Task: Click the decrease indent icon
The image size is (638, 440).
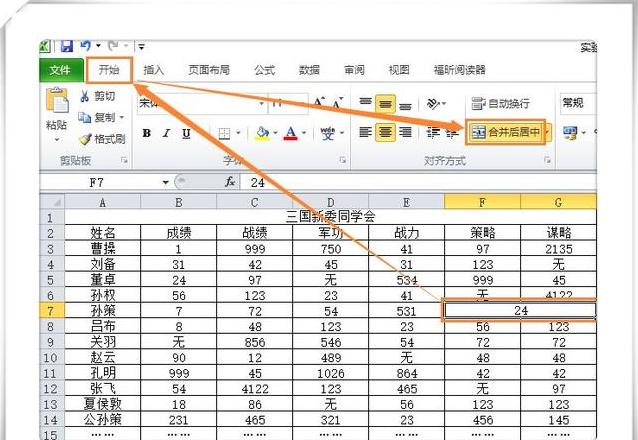Action: [433, 132]
